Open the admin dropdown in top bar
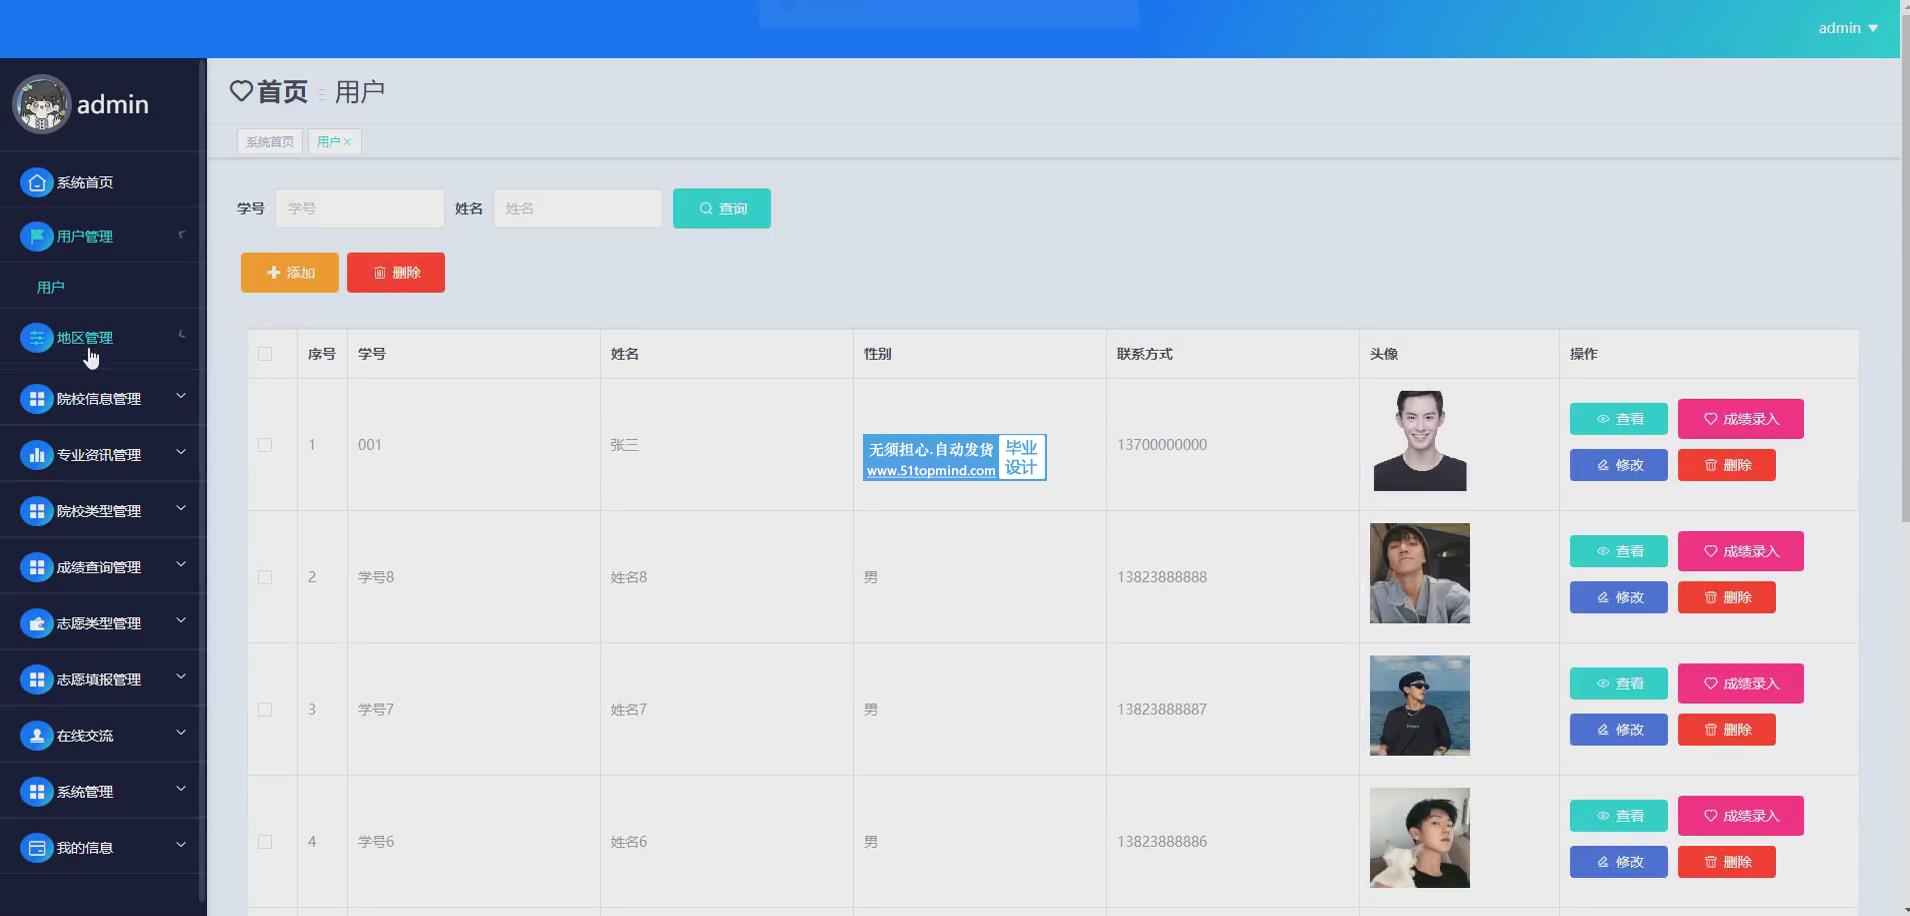The height and width of the screenshot is (916, 1910). tap(1847, 28)
